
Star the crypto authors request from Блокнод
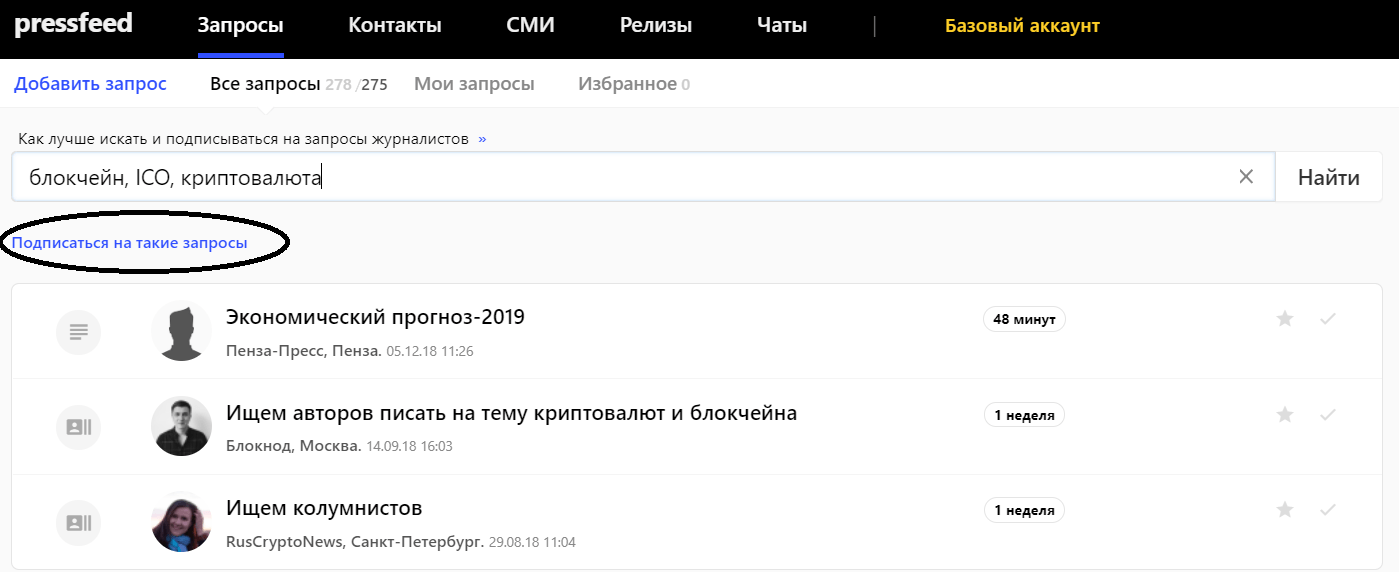[x=1285, y=414]
